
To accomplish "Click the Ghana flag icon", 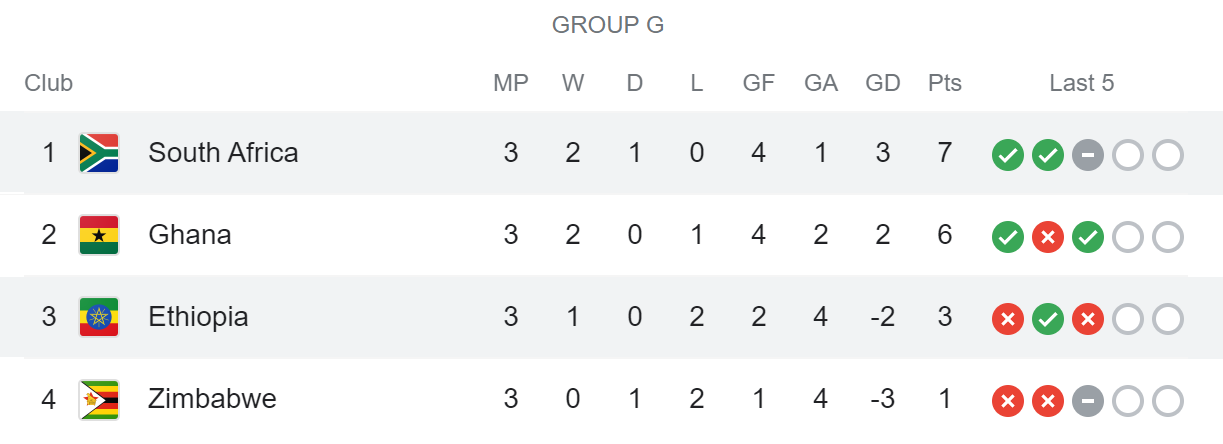I will point(99,235).
